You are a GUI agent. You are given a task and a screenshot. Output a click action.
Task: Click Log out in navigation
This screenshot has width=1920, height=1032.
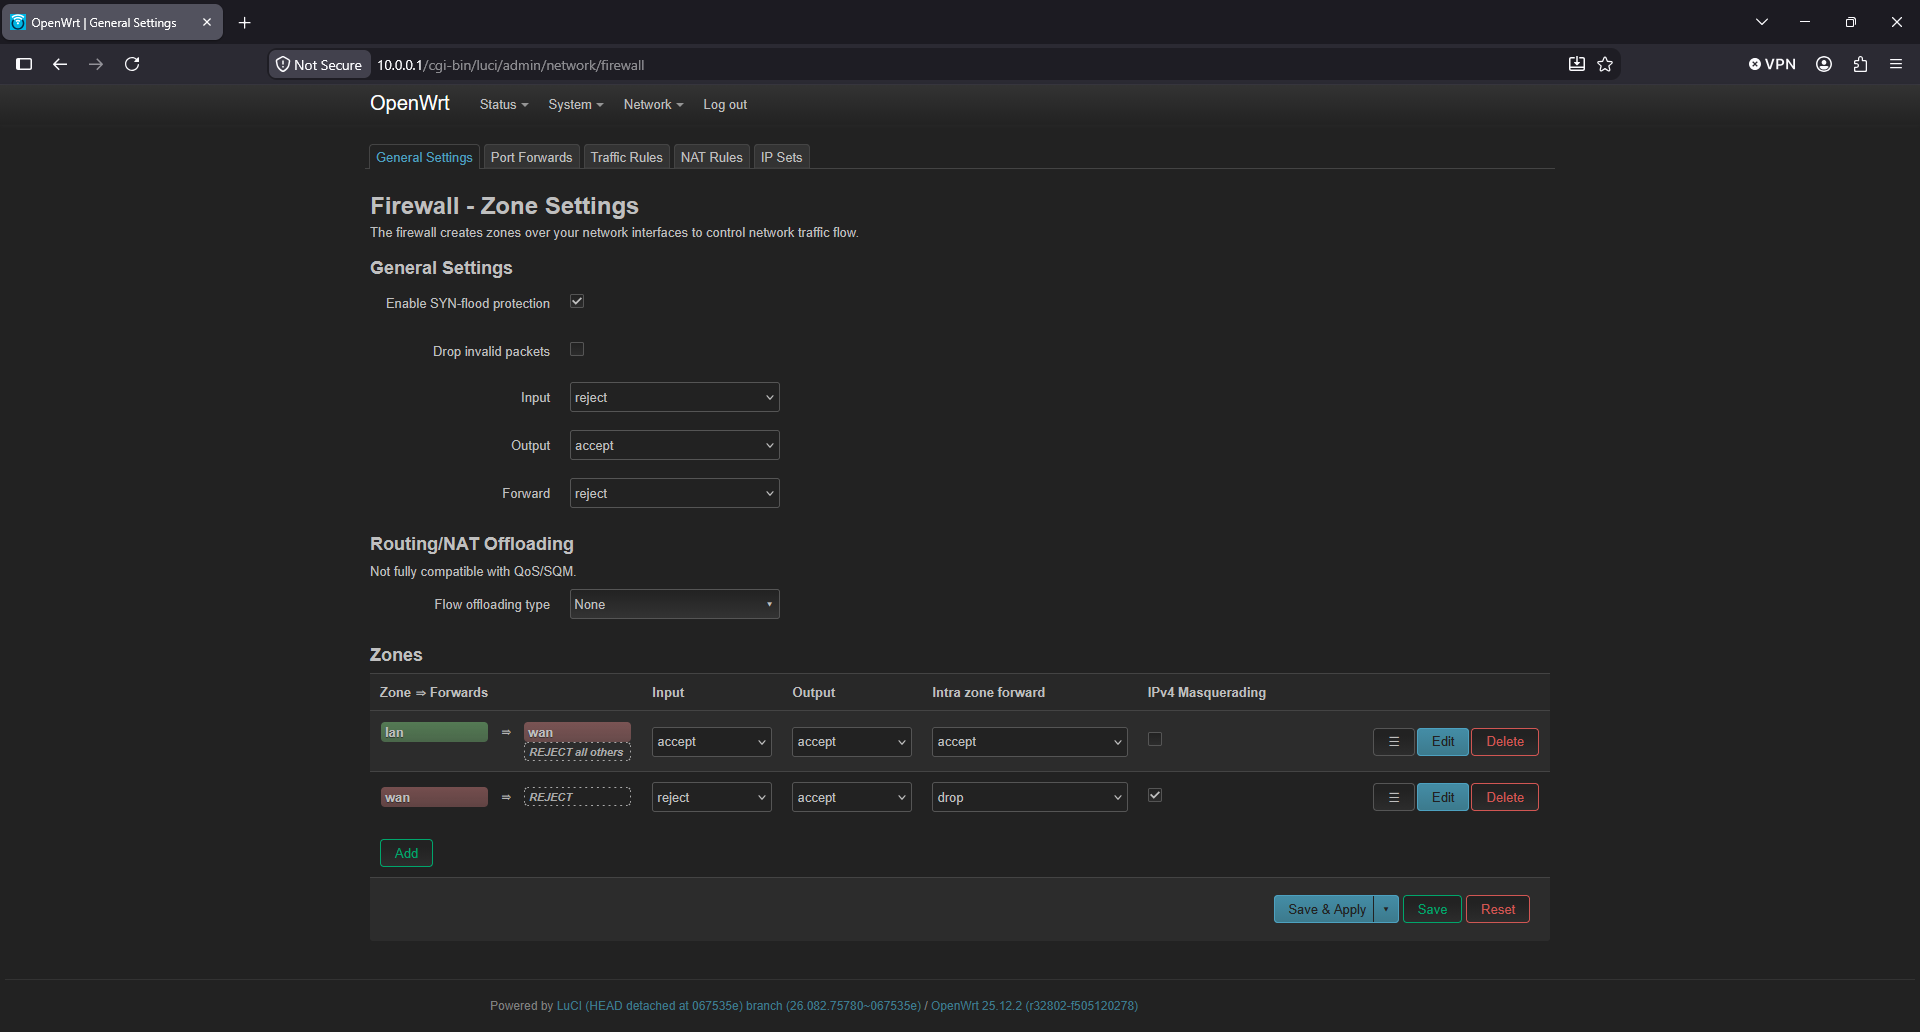(725, 104)
